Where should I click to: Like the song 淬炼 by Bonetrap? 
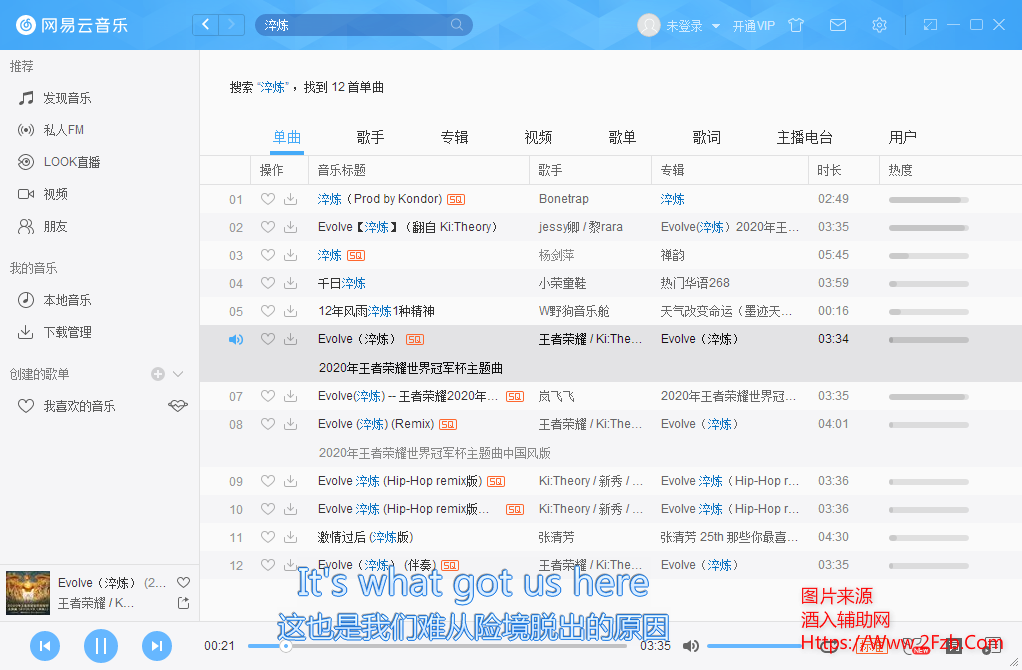[x=267, y=199]
